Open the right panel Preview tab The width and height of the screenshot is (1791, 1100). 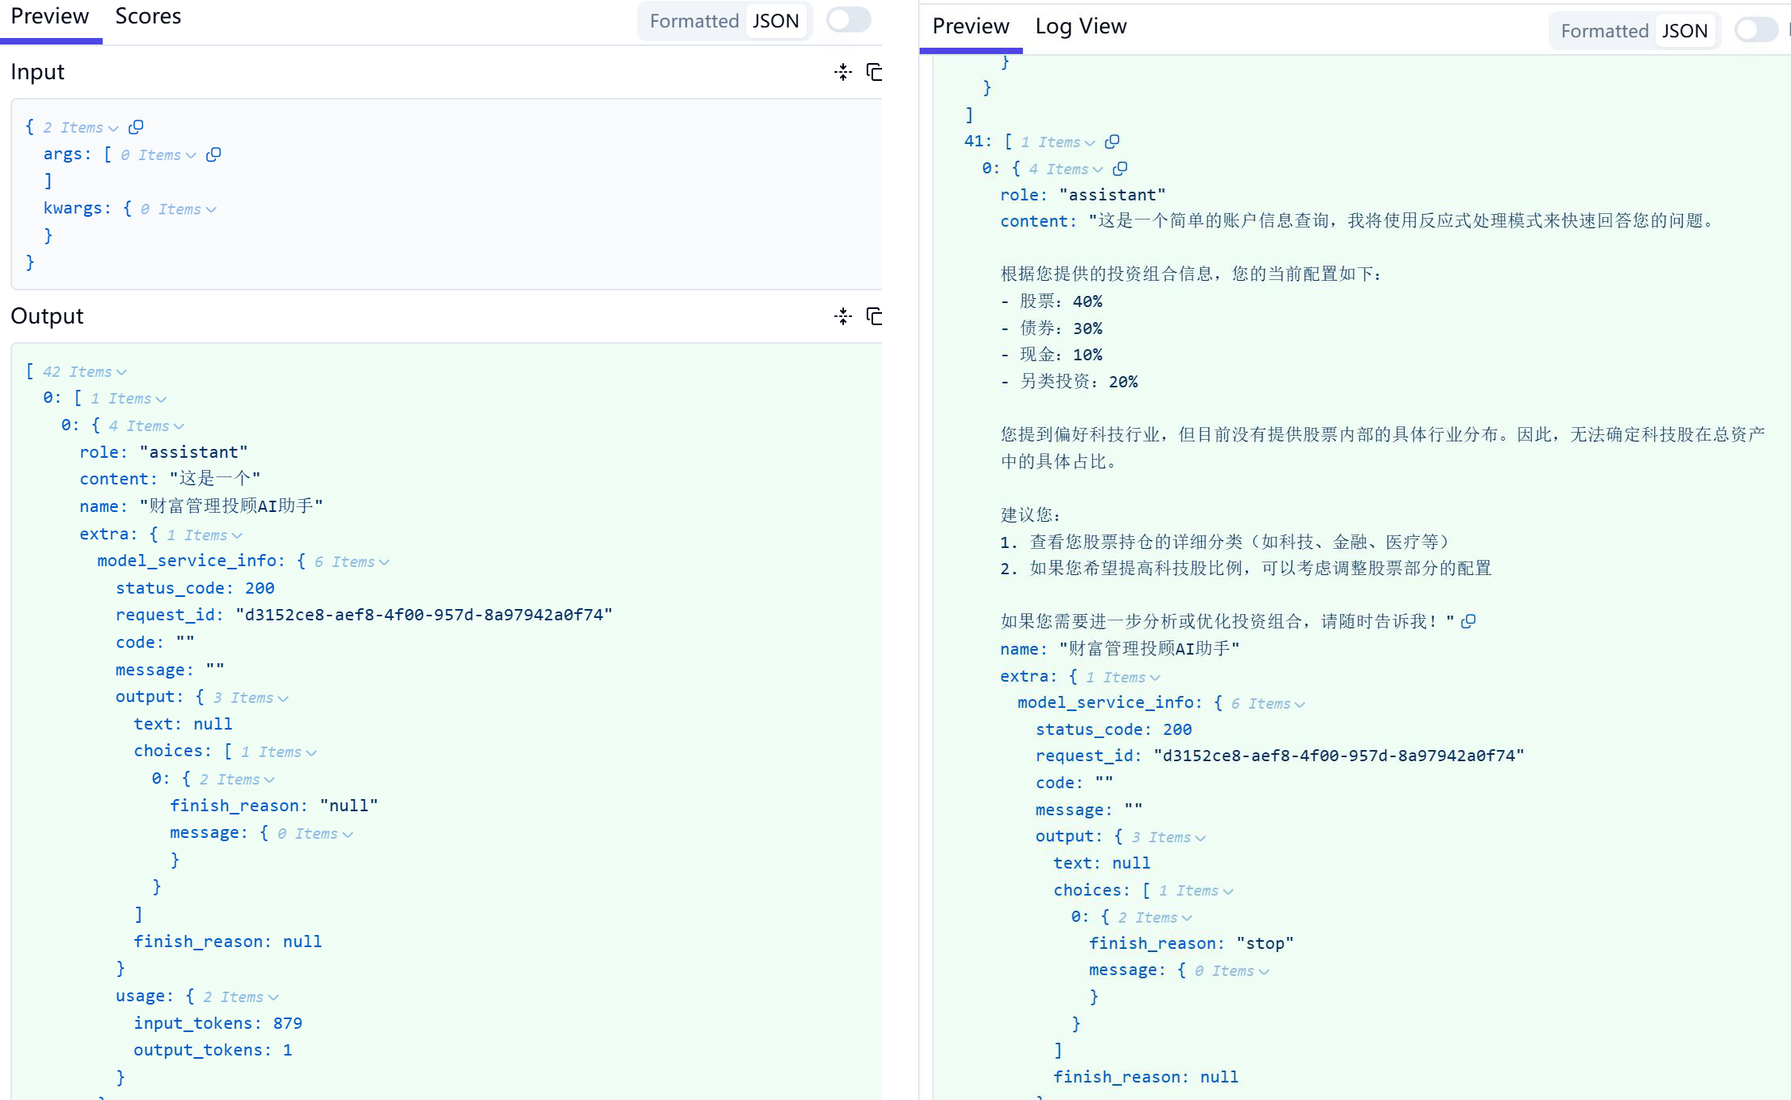[971, 27]
